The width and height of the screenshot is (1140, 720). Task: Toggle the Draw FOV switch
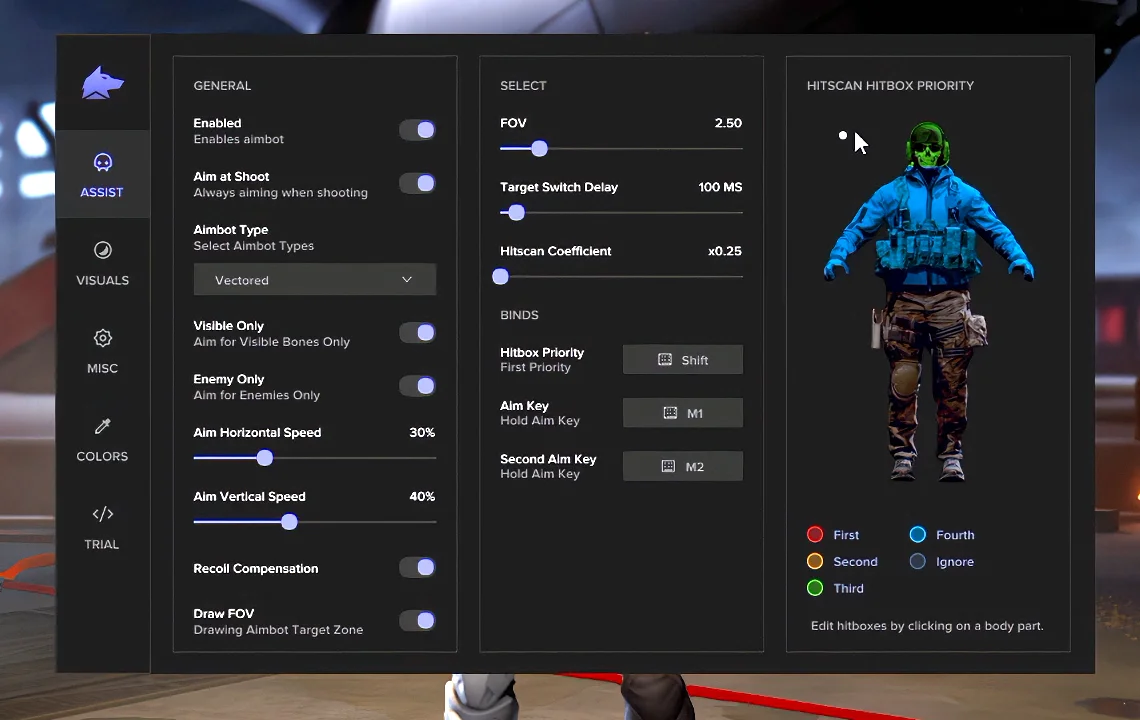pyautogui.click(x=417, y=620)
